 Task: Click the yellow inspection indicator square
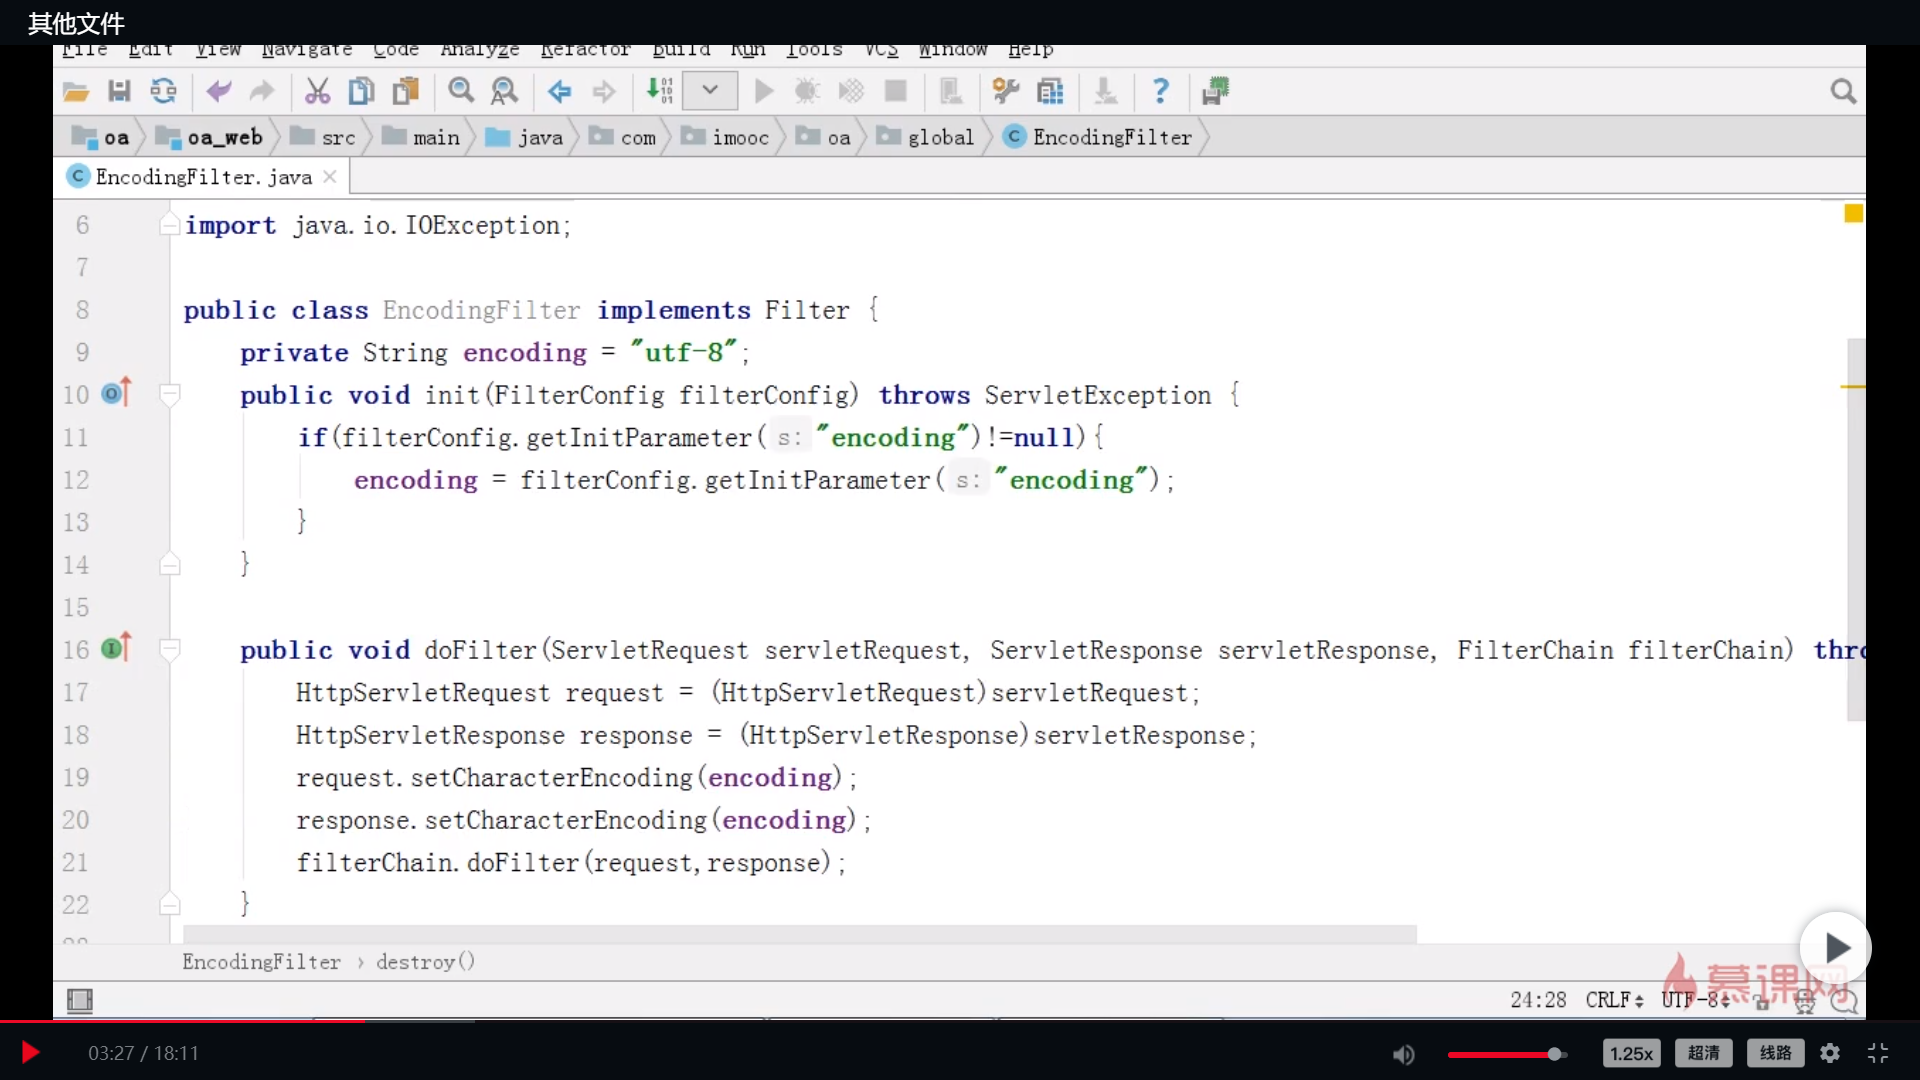(x=1853, y=213)
